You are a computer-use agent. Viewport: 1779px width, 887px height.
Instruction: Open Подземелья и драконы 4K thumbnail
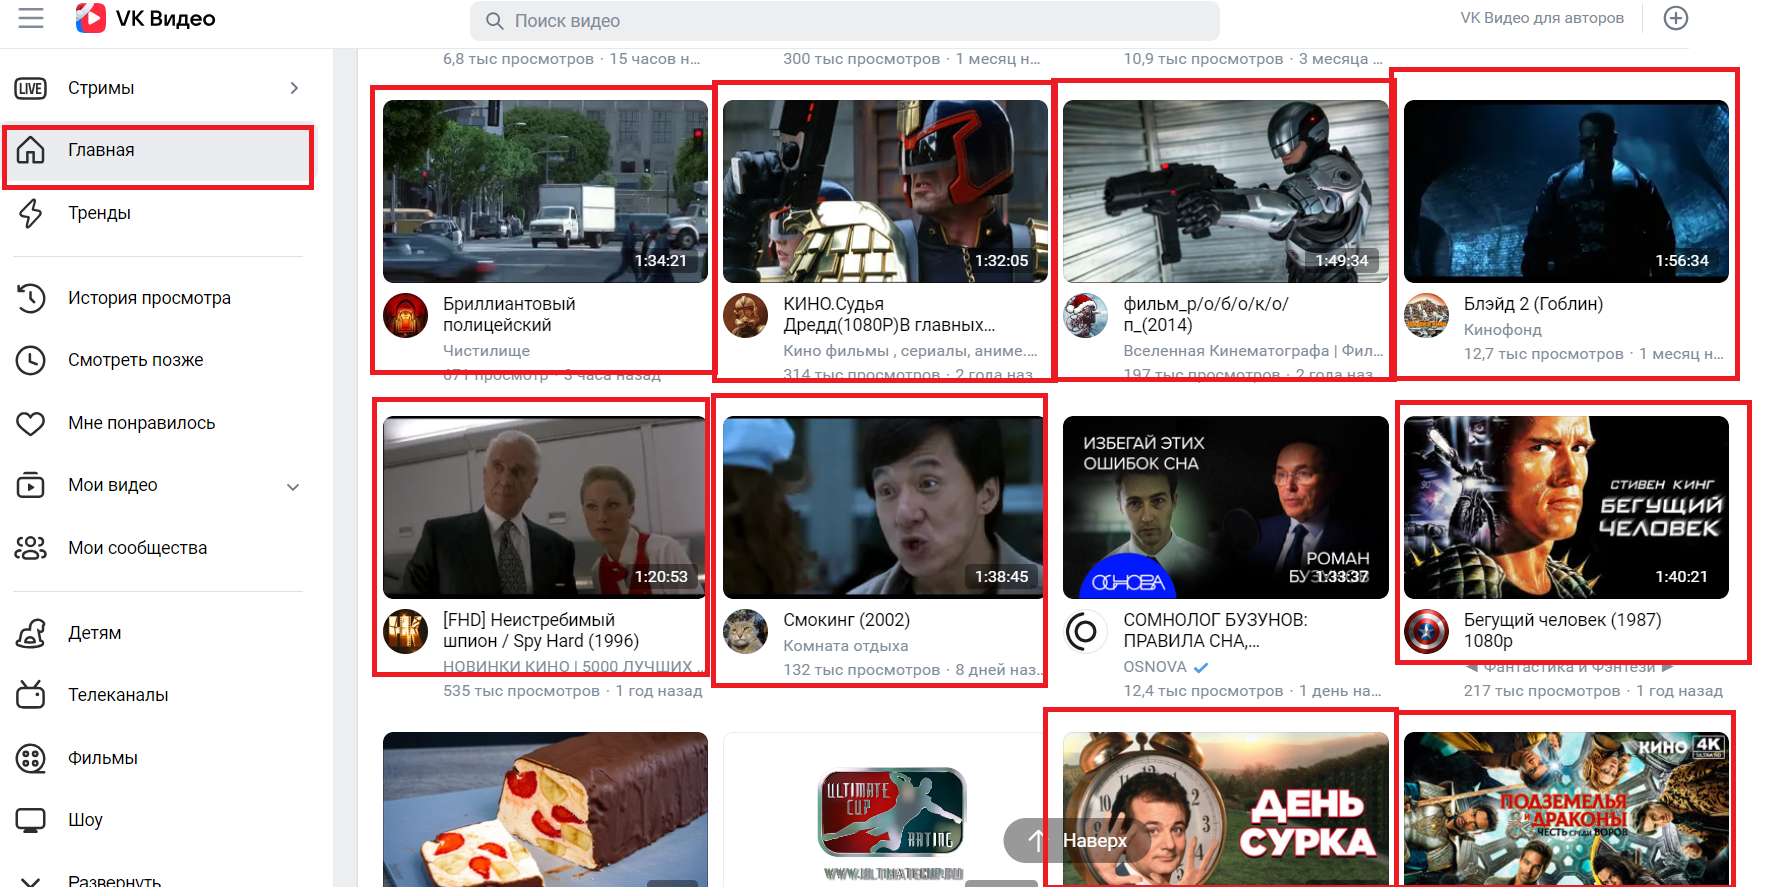[1566, 809]
